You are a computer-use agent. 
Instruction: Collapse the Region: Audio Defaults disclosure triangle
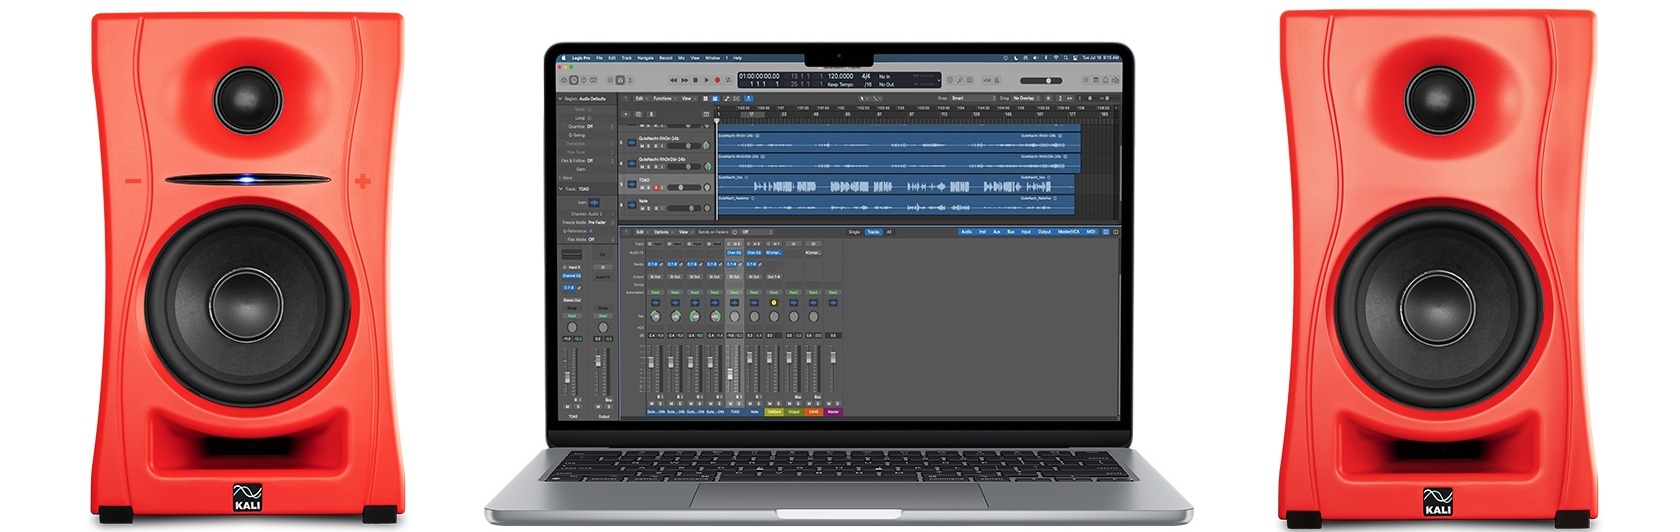(560, 99)
